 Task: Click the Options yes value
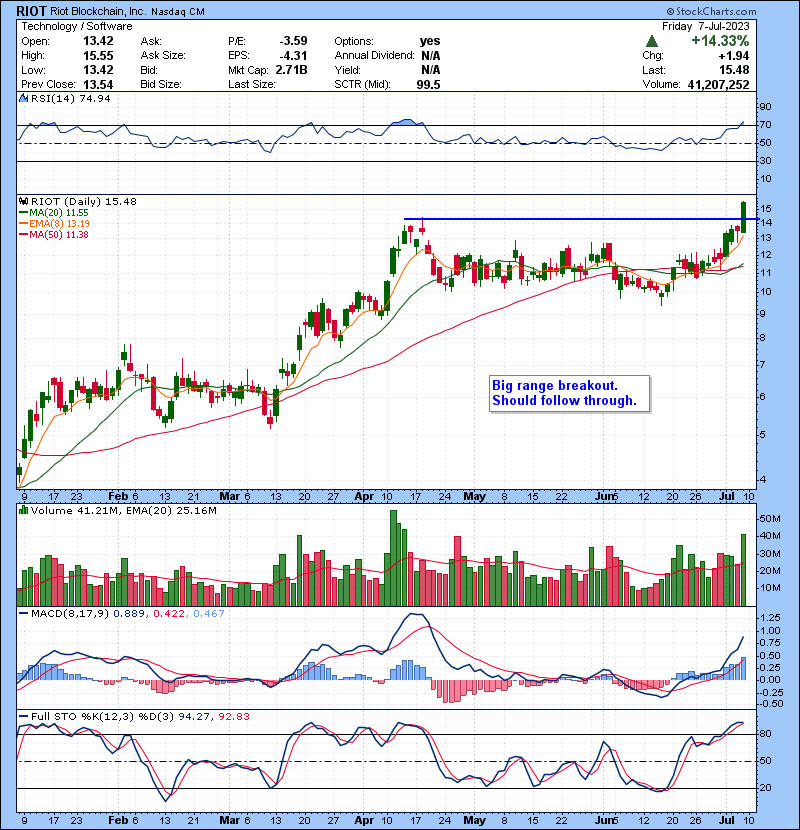click(430, 41)
